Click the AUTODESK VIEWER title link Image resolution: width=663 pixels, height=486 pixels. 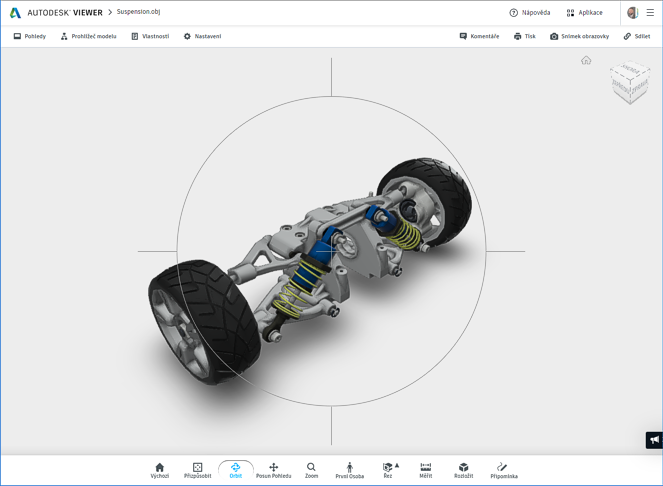[x=65, y=13]
